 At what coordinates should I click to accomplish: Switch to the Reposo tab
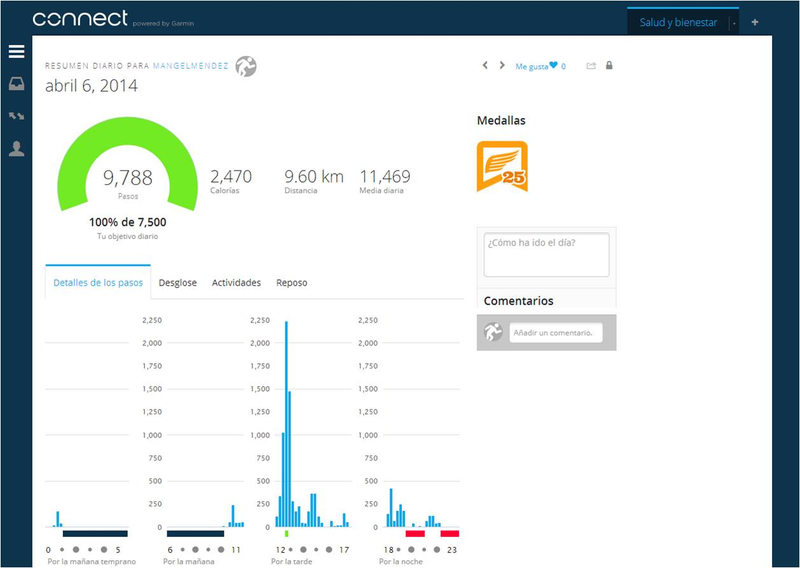coord(292,283)
